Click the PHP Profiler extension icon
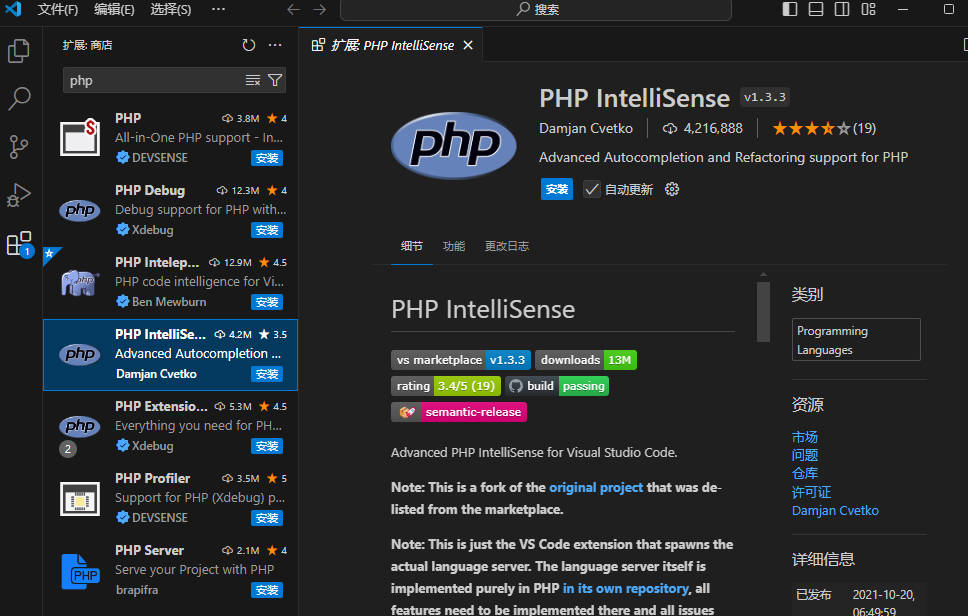This screenshot has width=968, height=616. 80,499
